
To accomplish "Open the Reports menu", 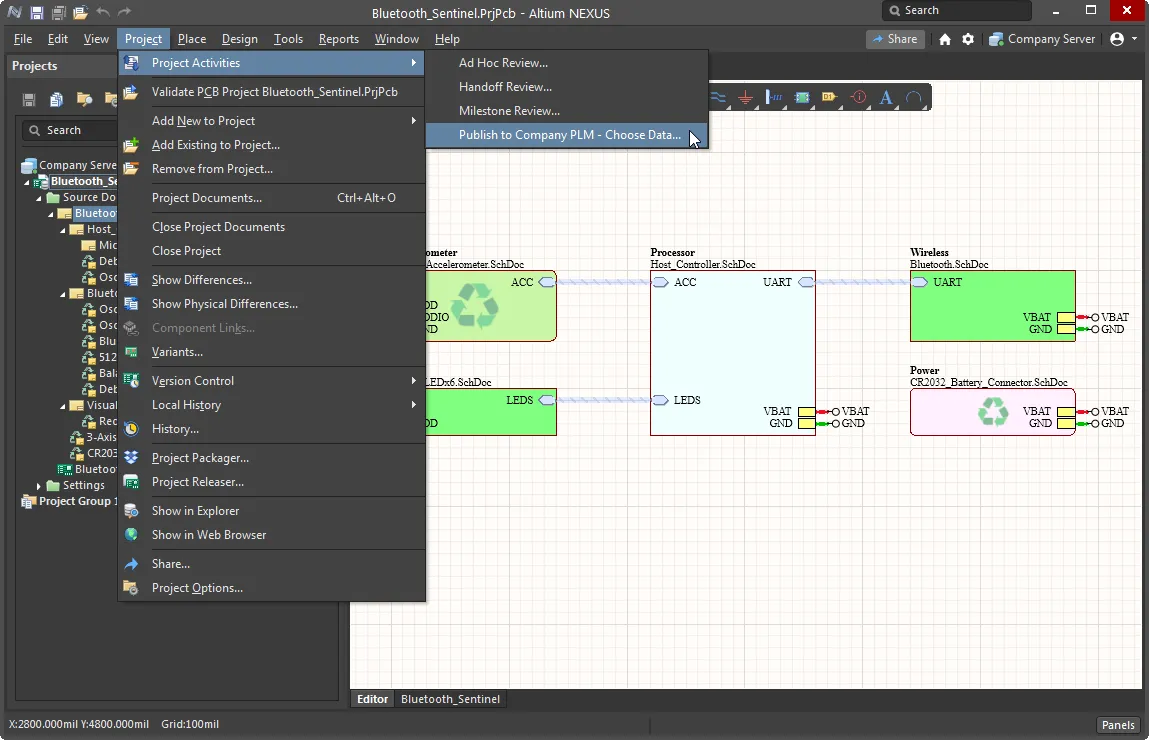I will 339,39.
